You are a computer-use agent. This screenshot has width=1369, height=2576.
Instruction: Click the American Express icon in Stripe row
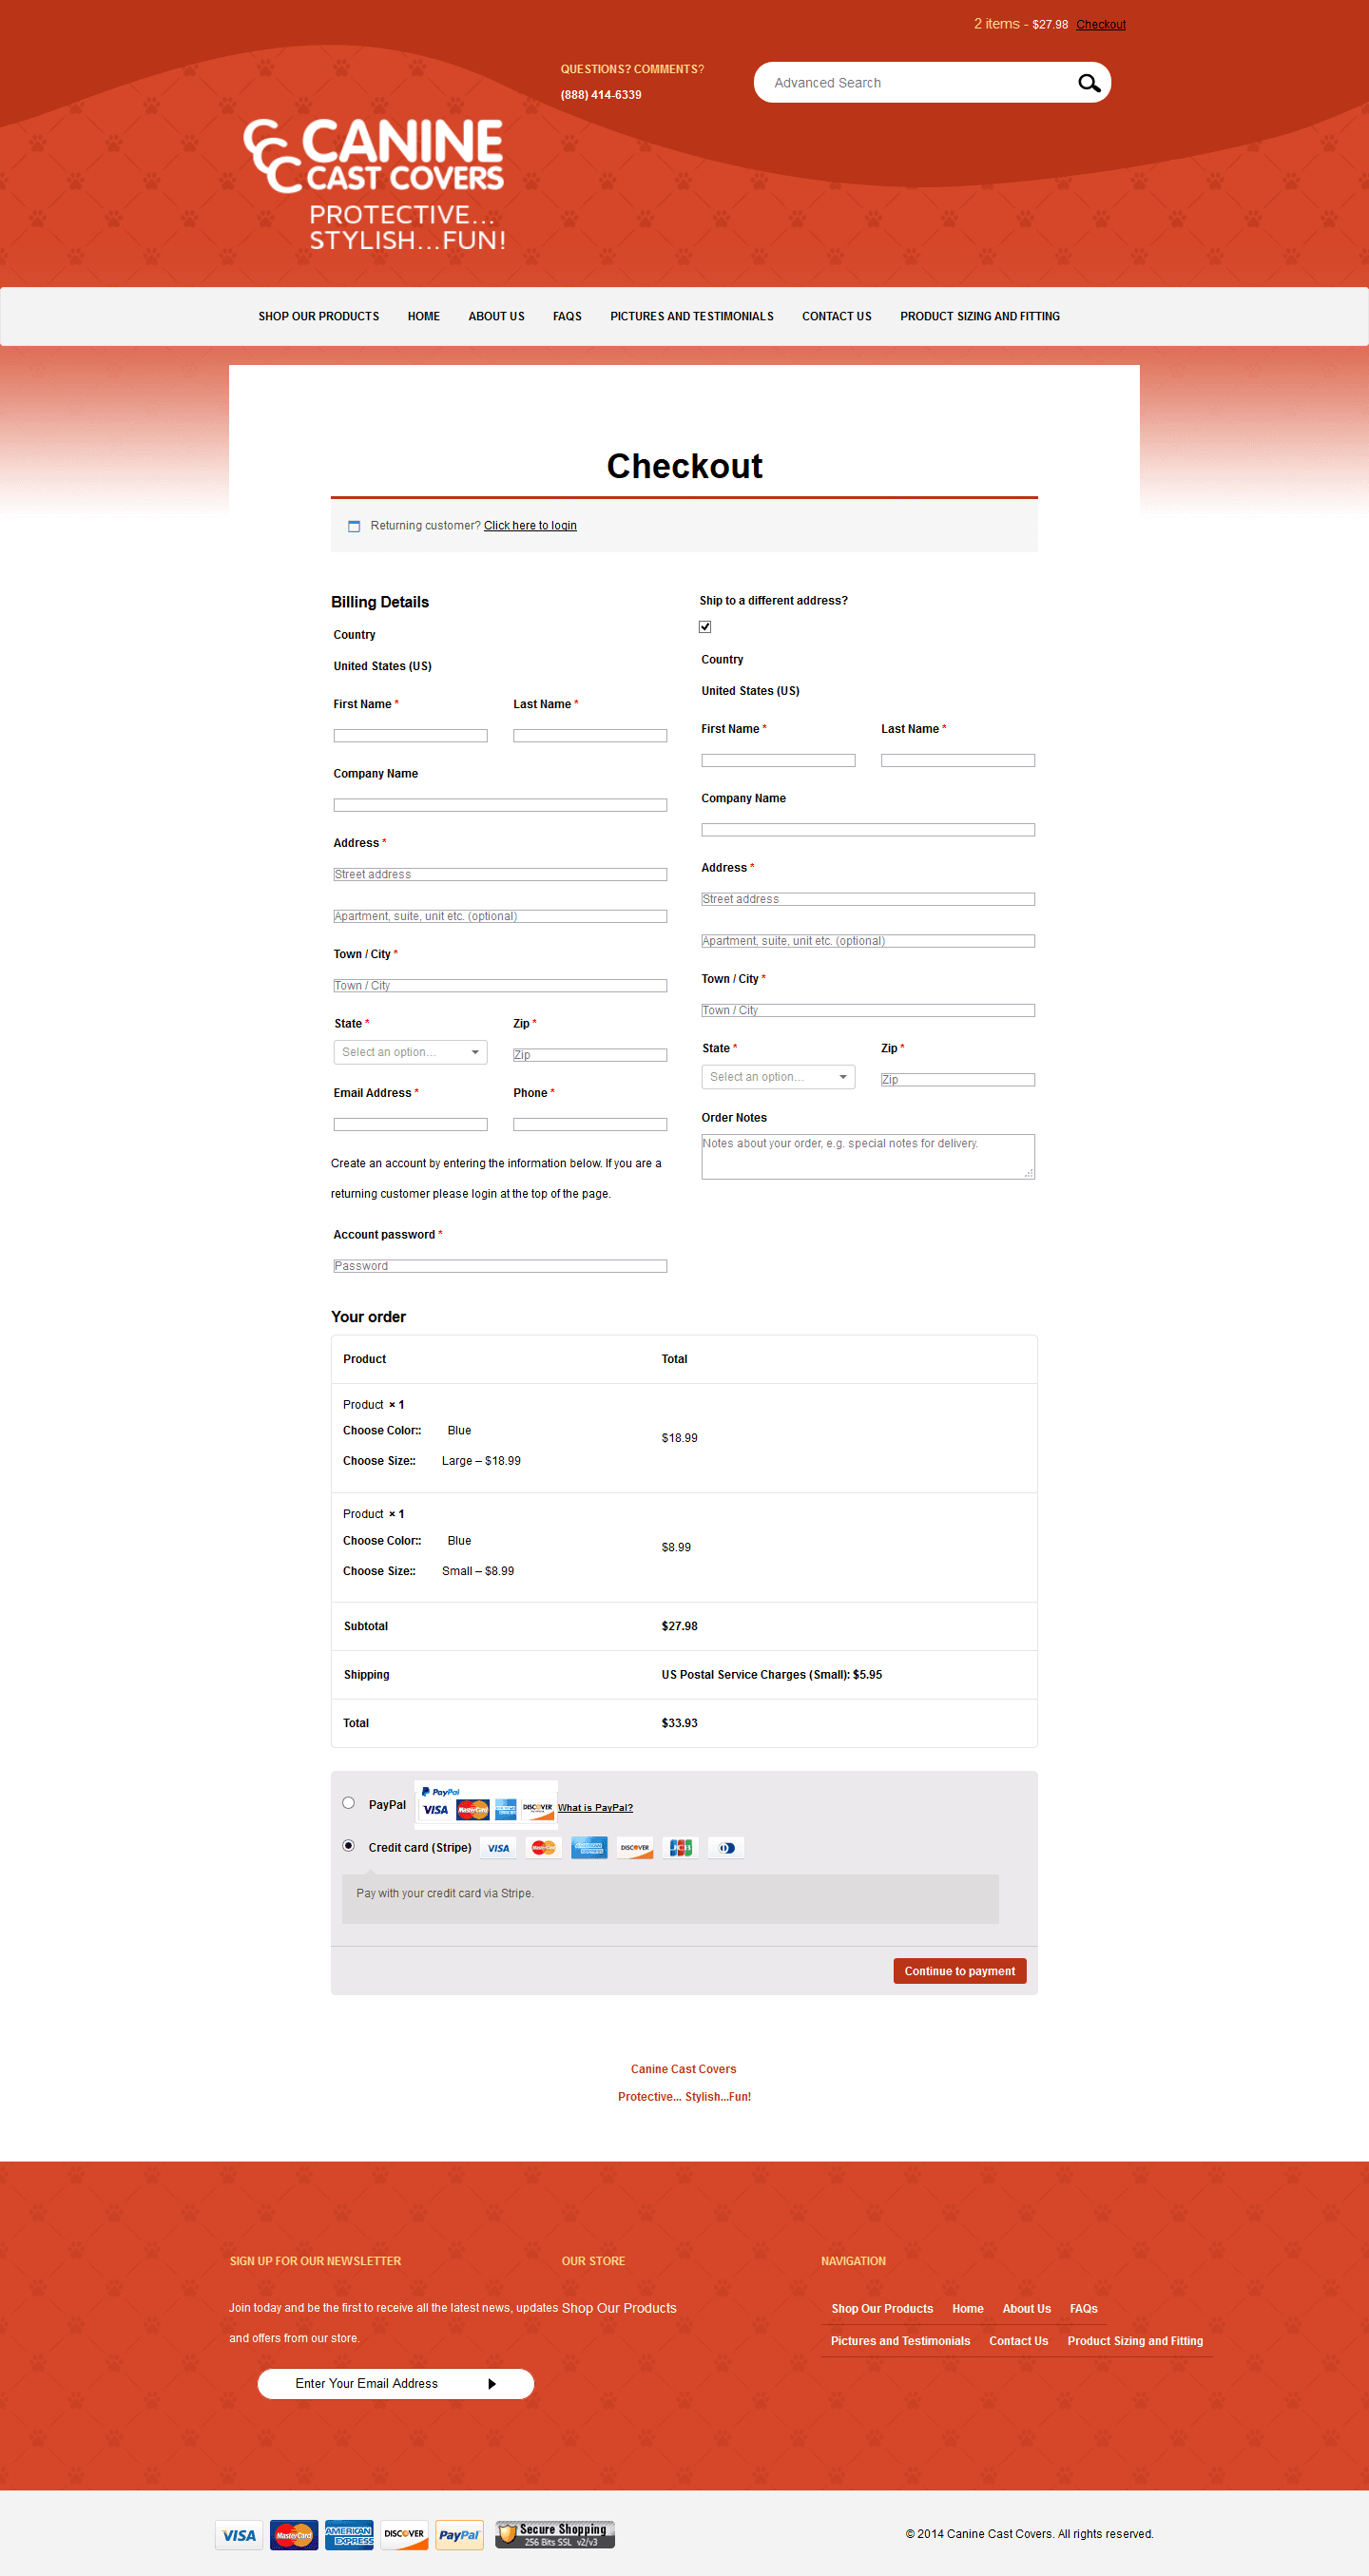pyautogui.click(x=589, y=1848)
